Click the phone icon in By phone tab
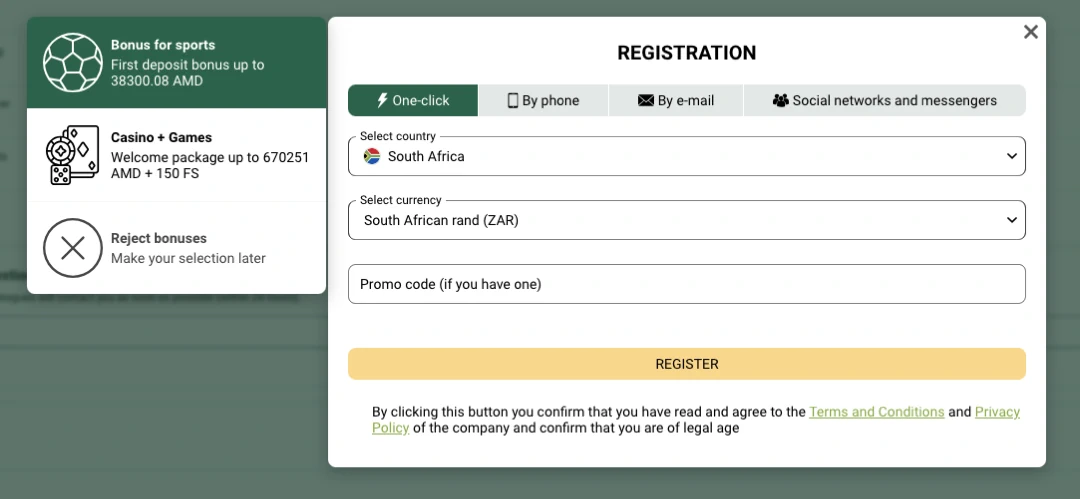1080x499 pixels. pos(513,100)
